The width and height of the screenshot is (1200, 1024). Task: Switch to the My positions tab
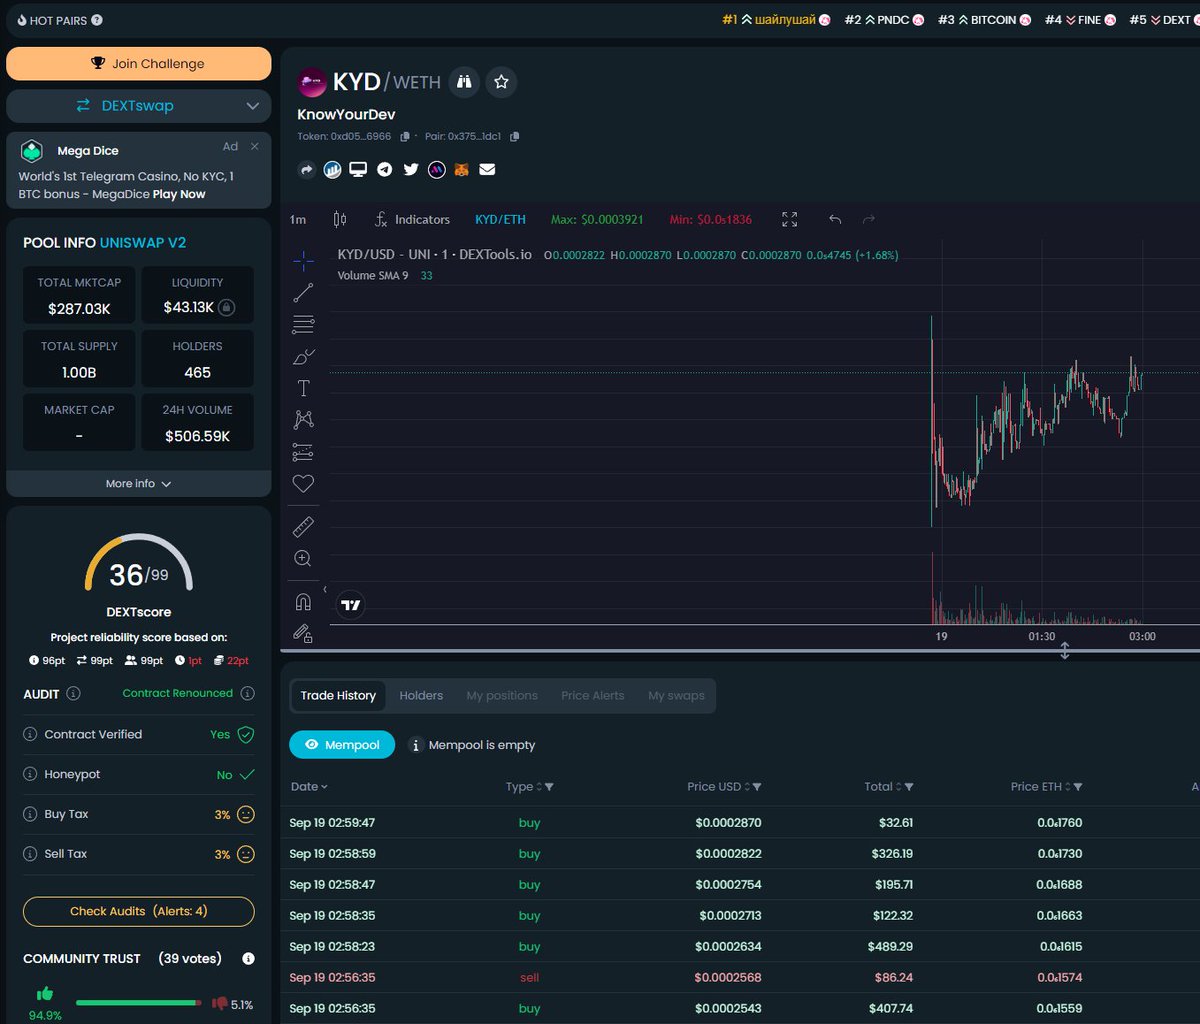point(502,695)
